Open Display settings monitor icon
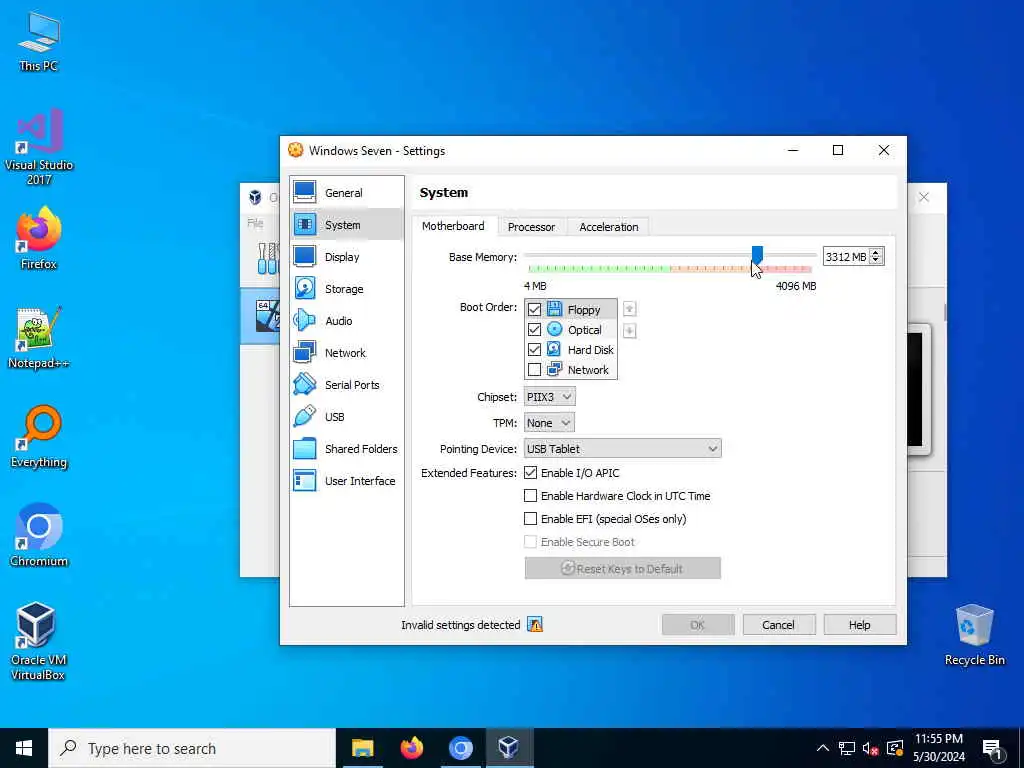The image size is (1024, 768). click(305, 256)
